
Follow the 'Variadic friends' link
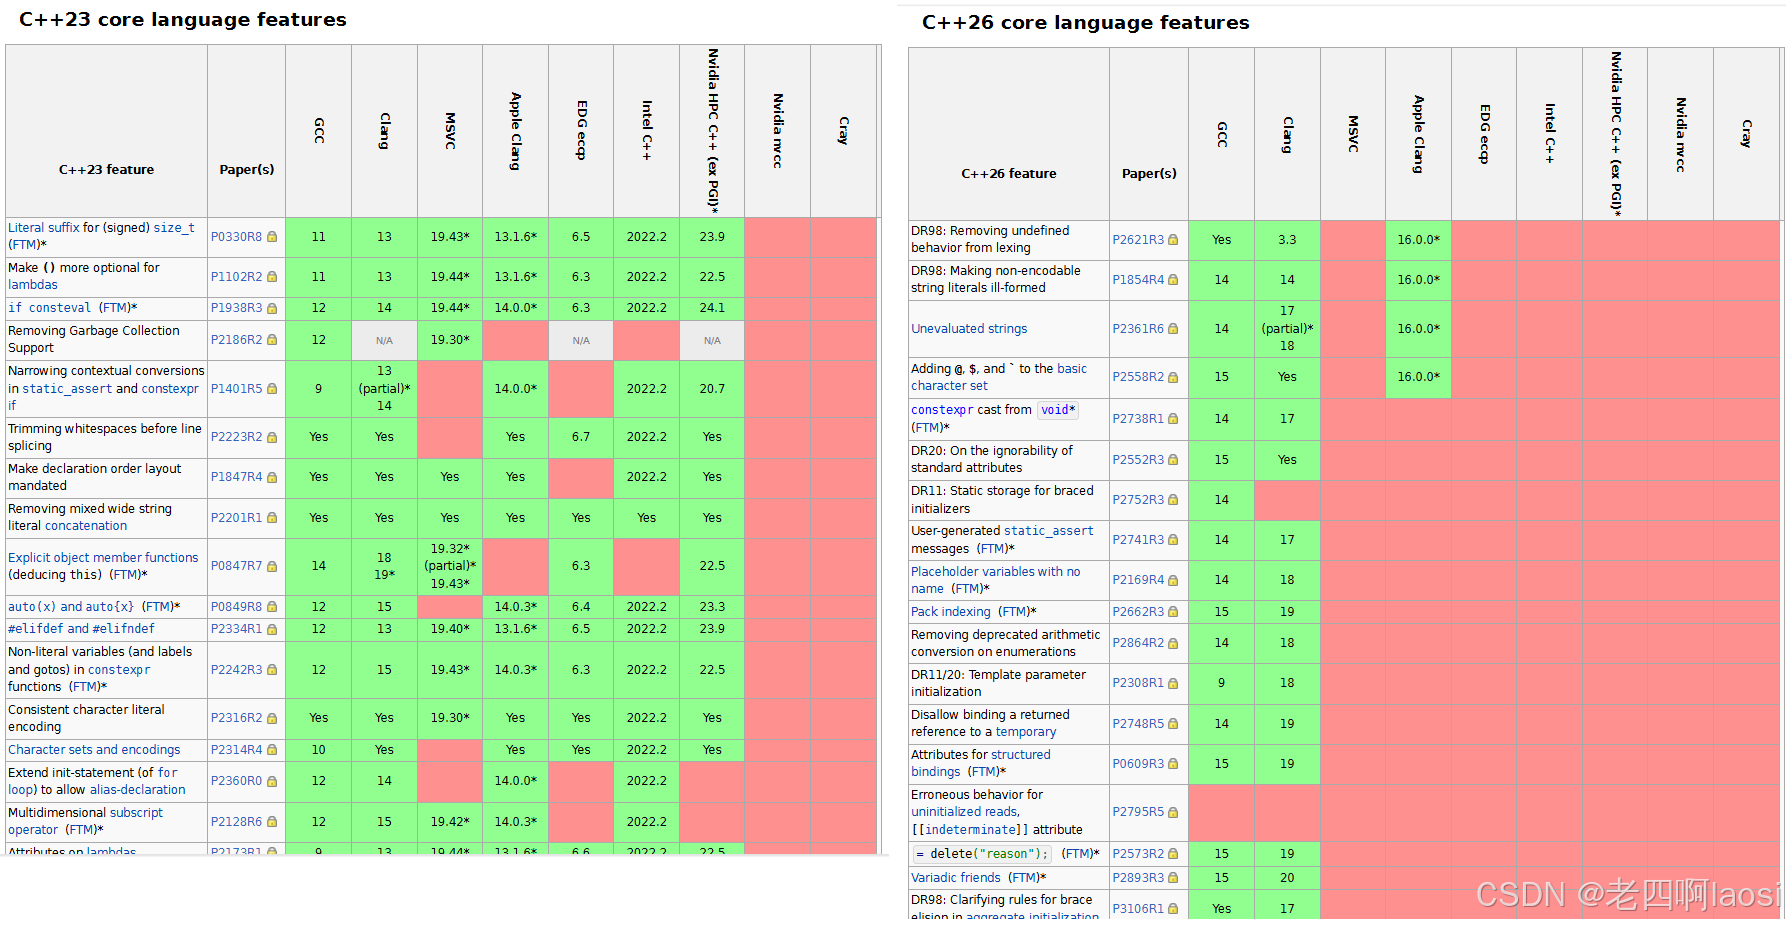pyautogui.click(x=956, y=878)
